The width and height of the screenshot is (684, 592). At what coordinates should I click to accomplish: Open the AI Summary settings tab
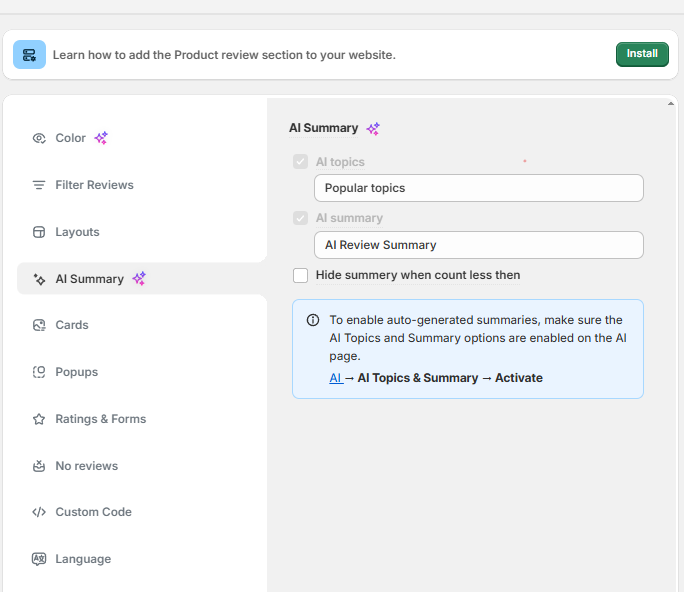[x=90, y=279]
